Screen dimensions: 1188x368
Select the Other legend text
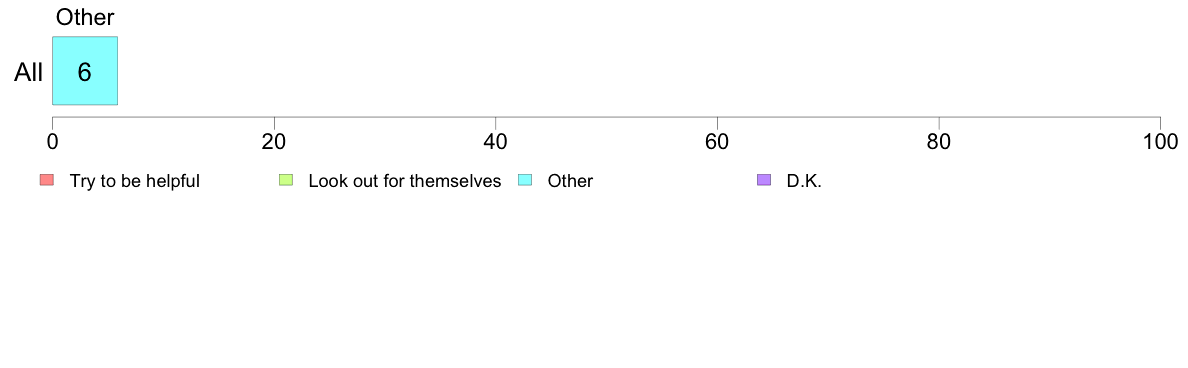571,181
